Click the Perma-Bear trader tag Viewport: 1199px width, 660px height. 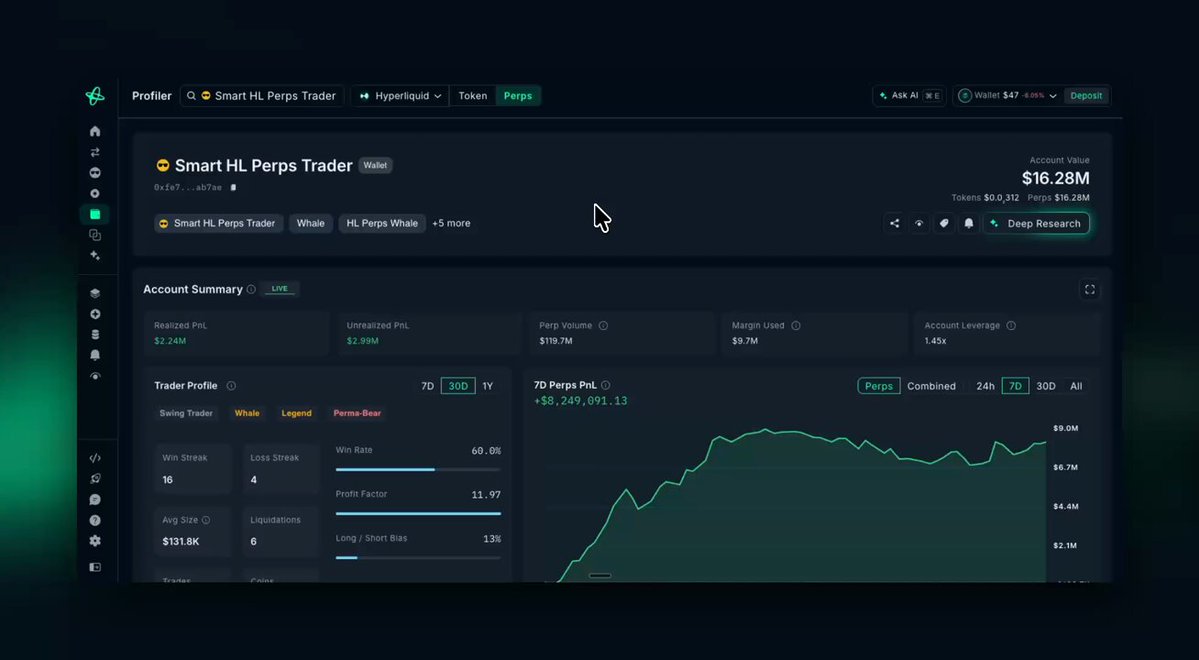tap(357, 413)
